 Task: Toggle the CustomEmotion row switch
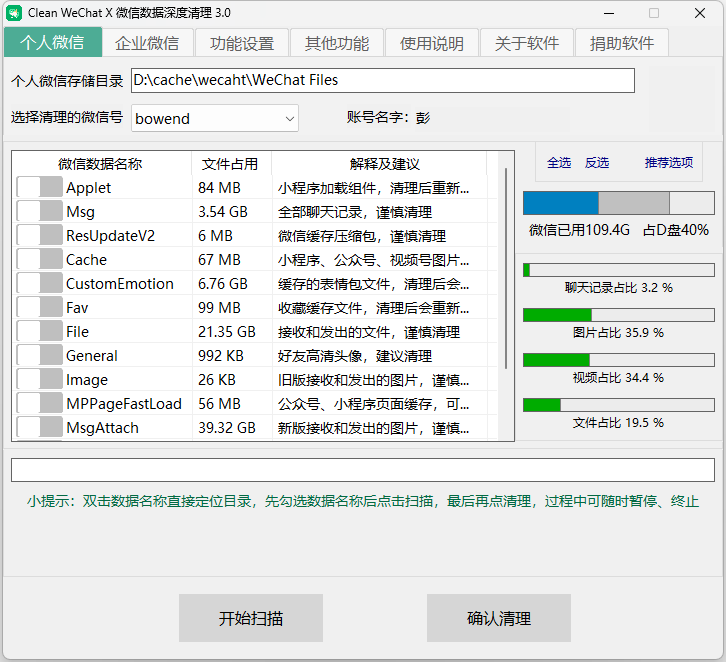pos(39,284)
